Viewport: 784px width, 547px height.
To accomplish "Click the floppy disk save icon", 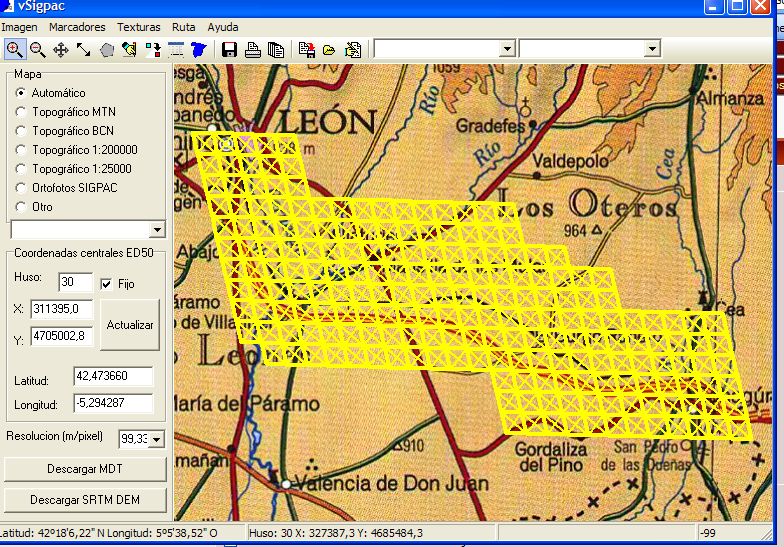I will pos(229,49).
